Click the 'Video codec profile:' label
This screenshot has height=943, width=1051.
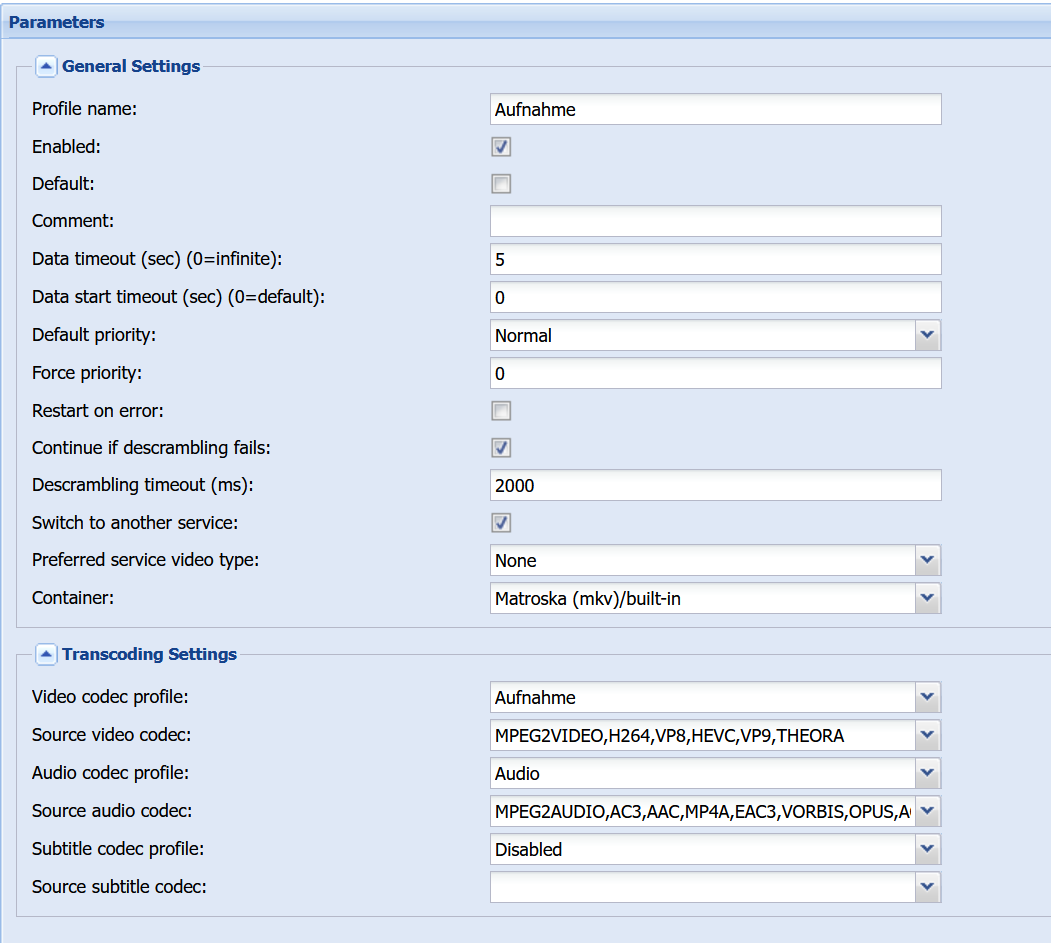[111, 697]
